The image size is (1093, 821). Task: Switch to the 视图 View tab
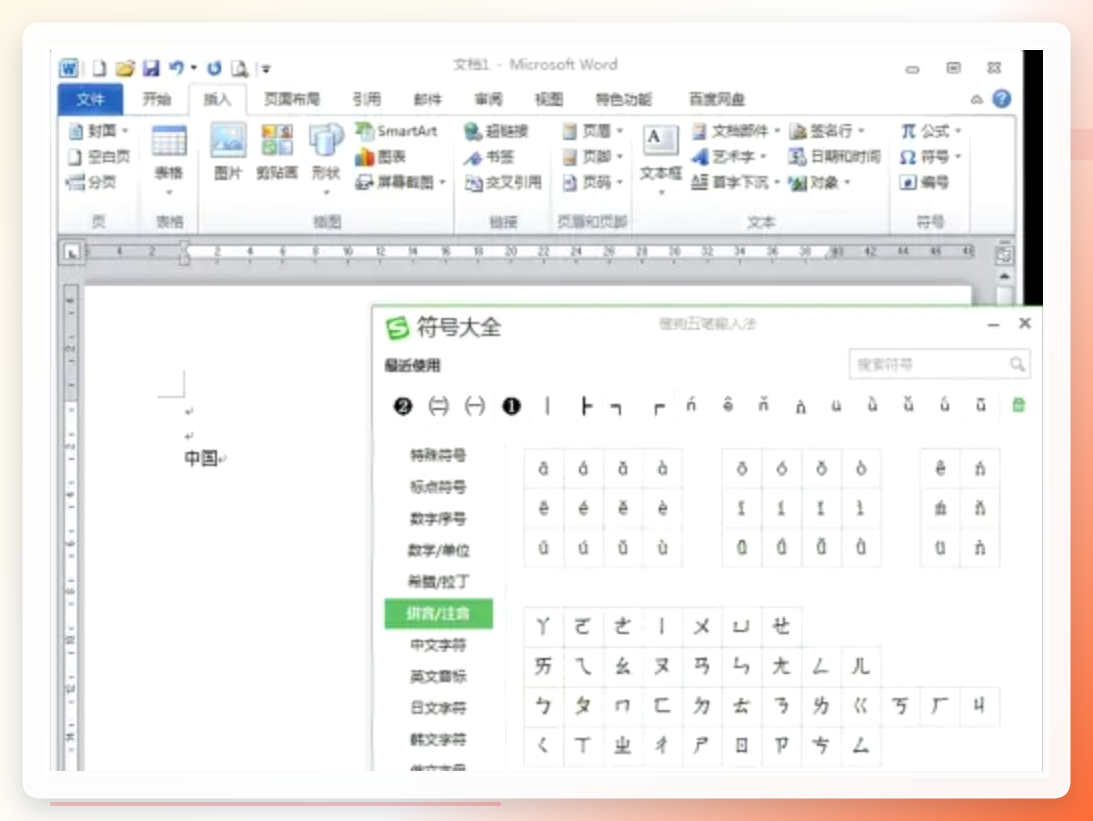coord(549,99)
